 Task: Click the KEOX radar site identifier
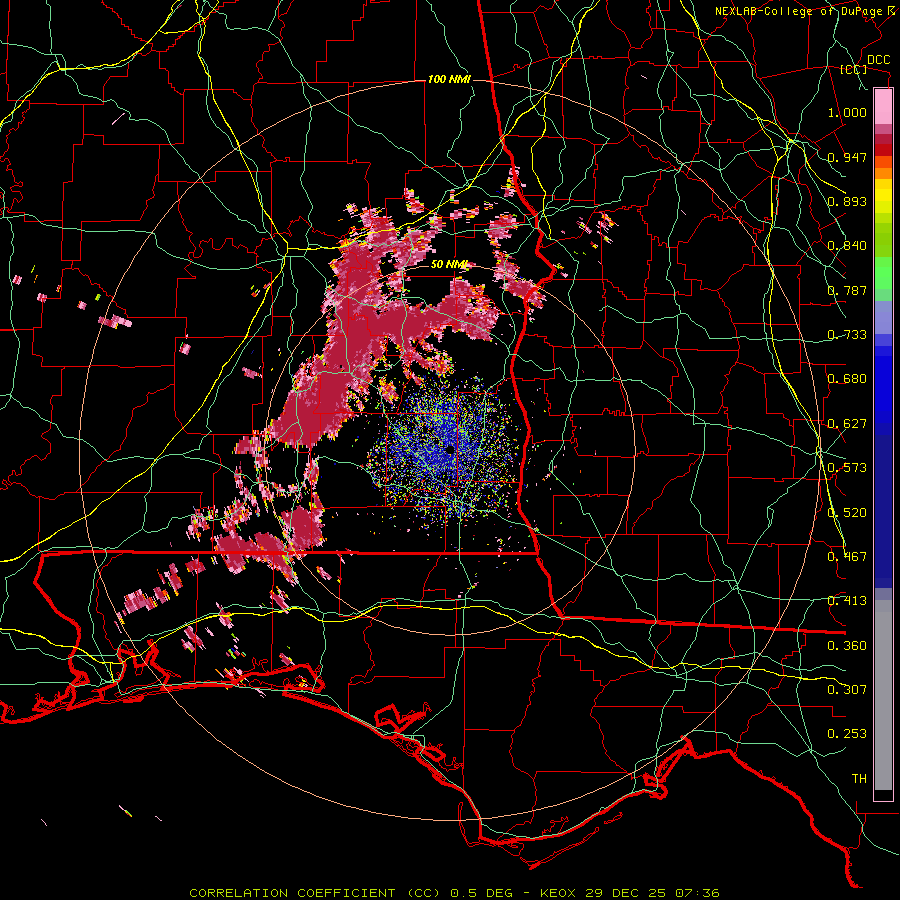click(x=558, y=893)
